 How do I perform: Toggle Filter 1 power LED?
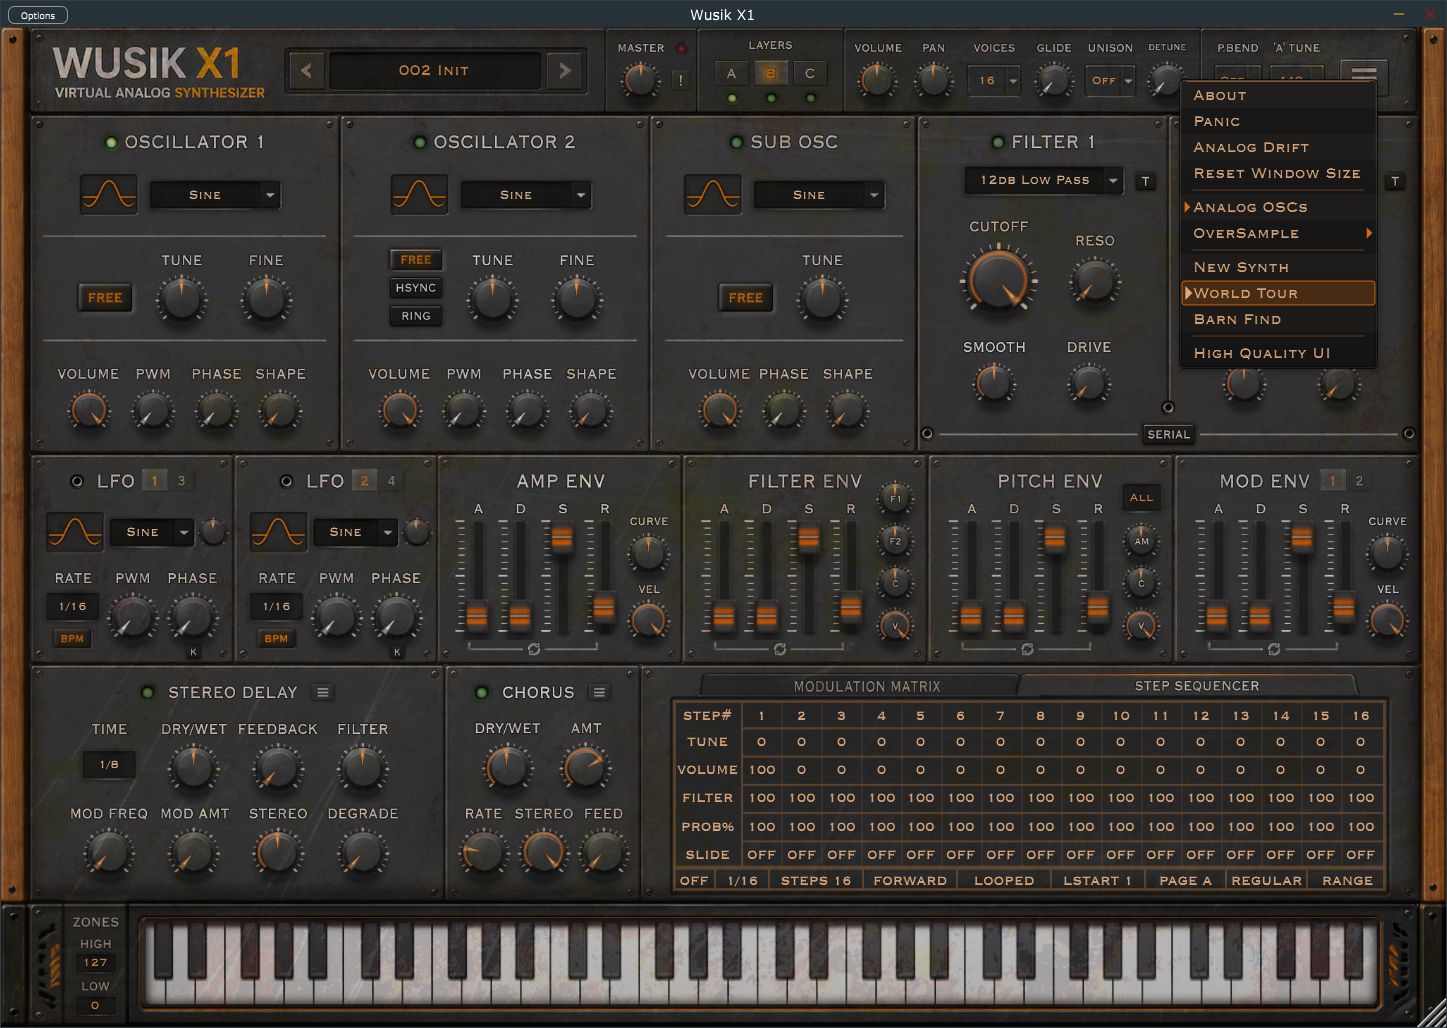pos(997,143)
